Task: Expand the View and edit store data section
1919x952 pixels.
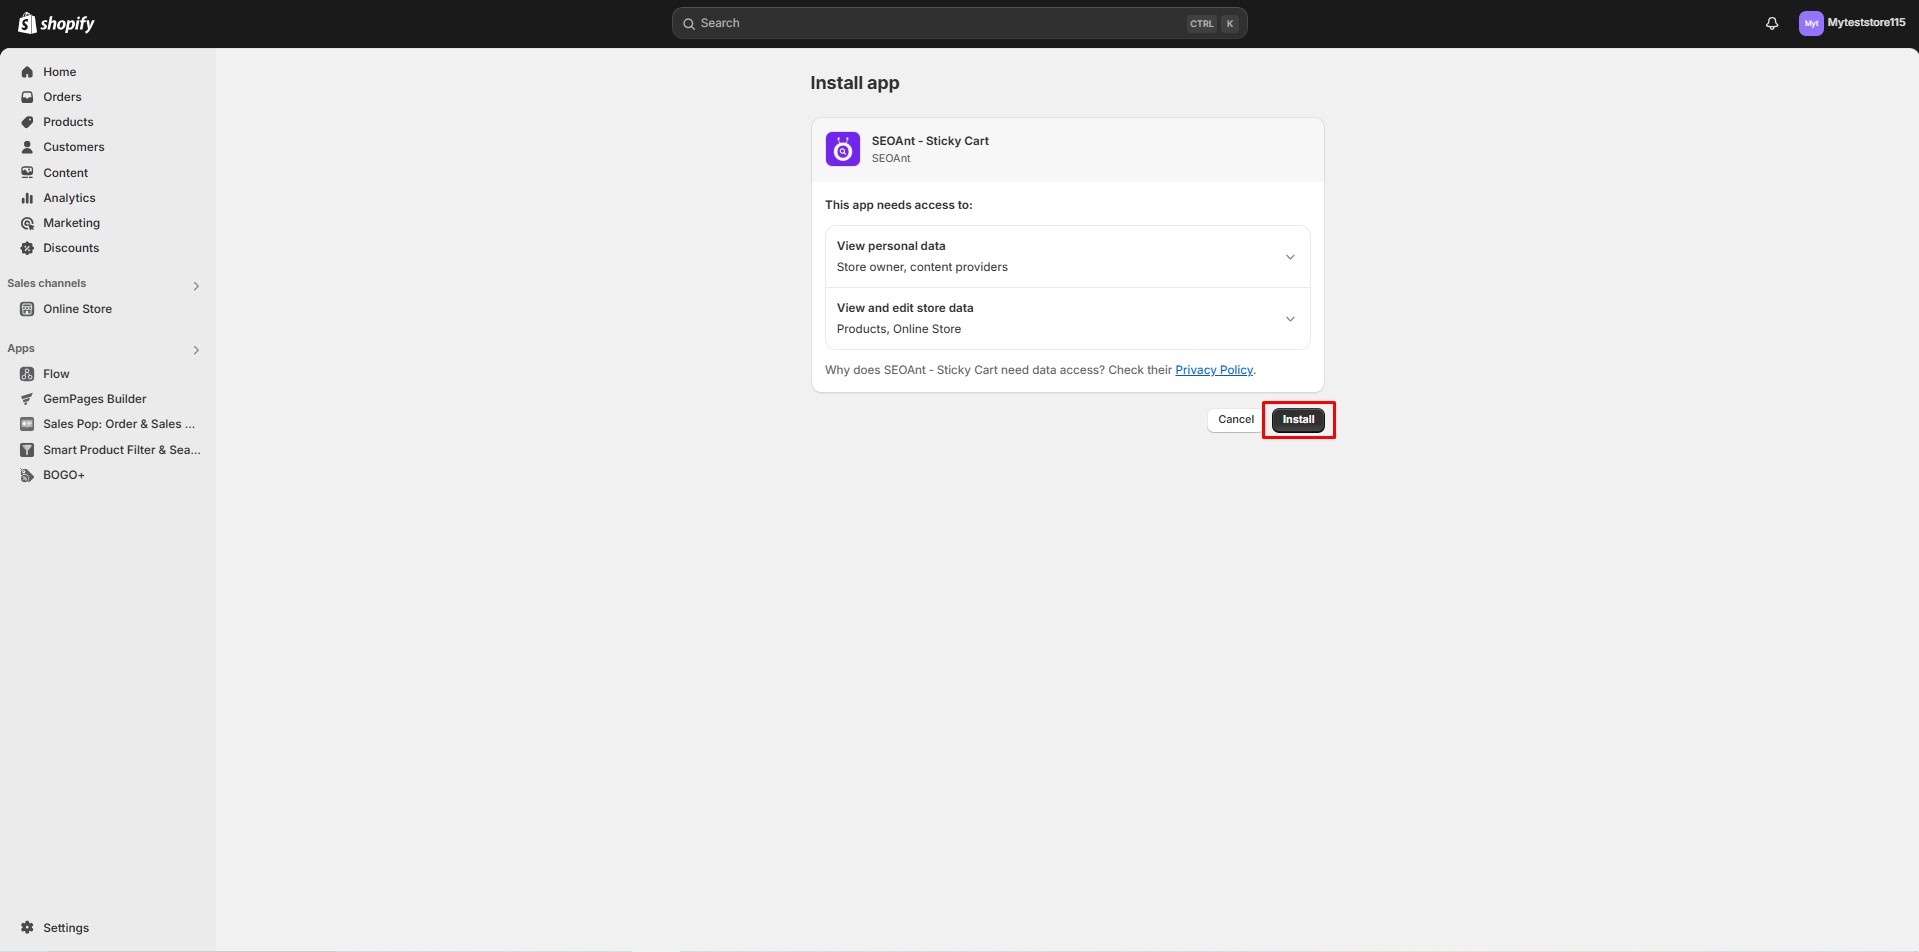Action: pos(1290,318)
